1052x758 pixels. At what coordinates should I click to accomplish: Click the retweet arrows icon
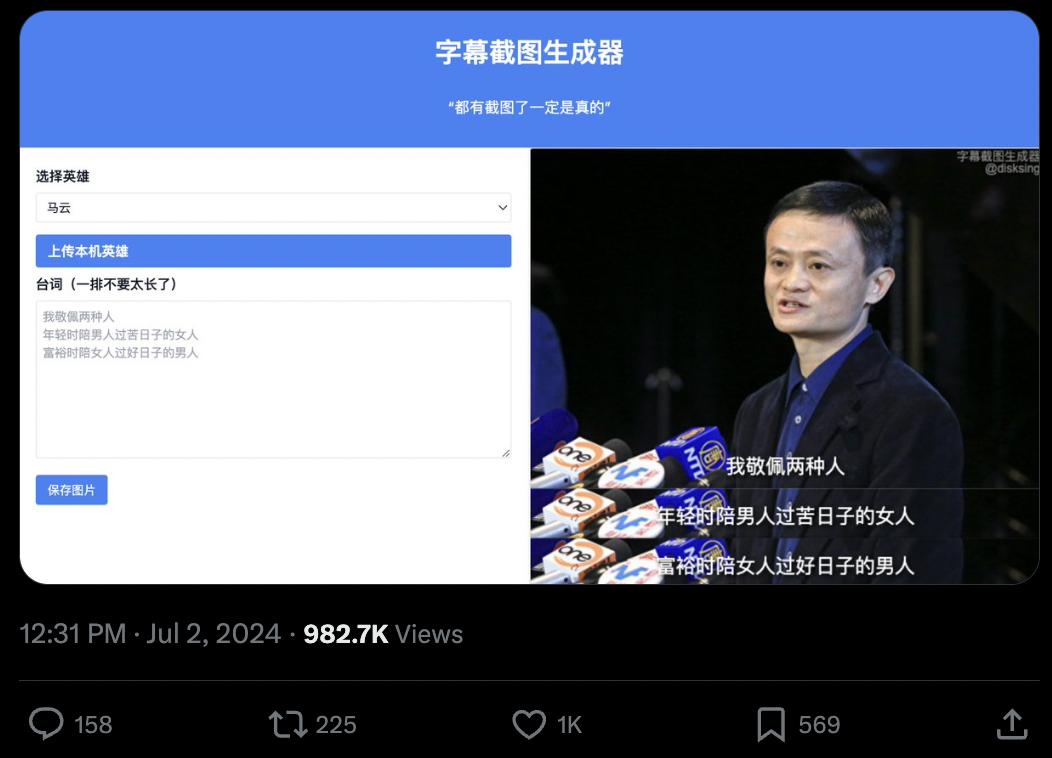(x=288, y=724)
